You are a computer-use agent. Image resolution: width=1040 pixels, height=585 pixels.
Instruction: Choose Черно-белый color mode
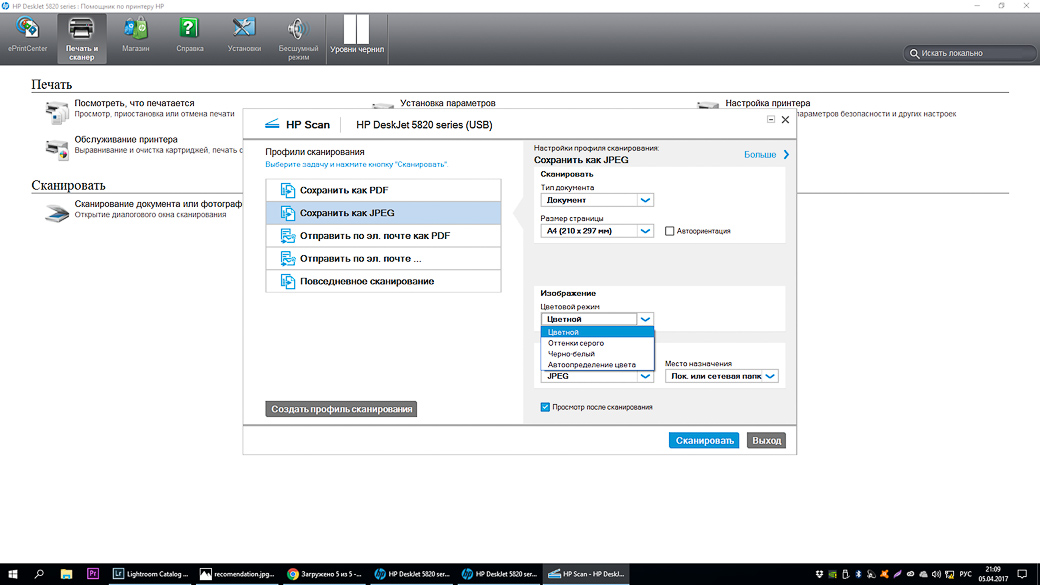click(598, 354)
